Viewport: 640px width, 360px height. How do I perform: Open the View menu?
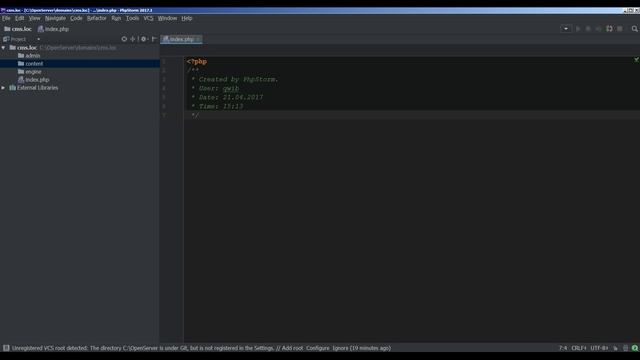click(x=34, y=18)
